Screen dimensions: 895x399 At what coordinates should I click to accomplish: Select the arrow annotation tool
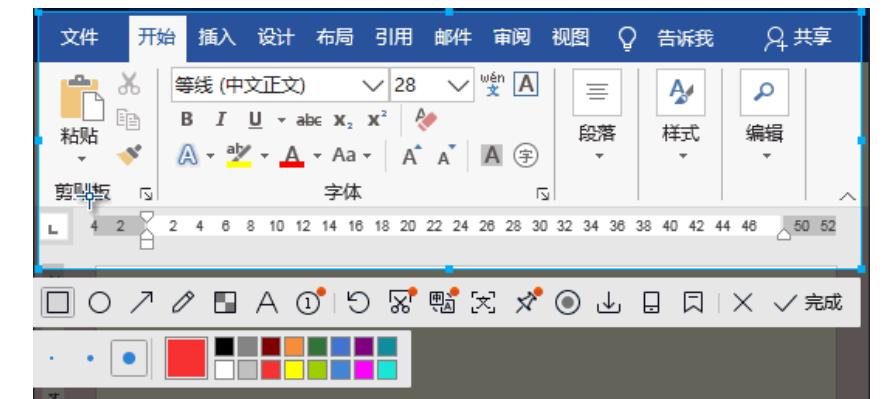pos(142,303)
